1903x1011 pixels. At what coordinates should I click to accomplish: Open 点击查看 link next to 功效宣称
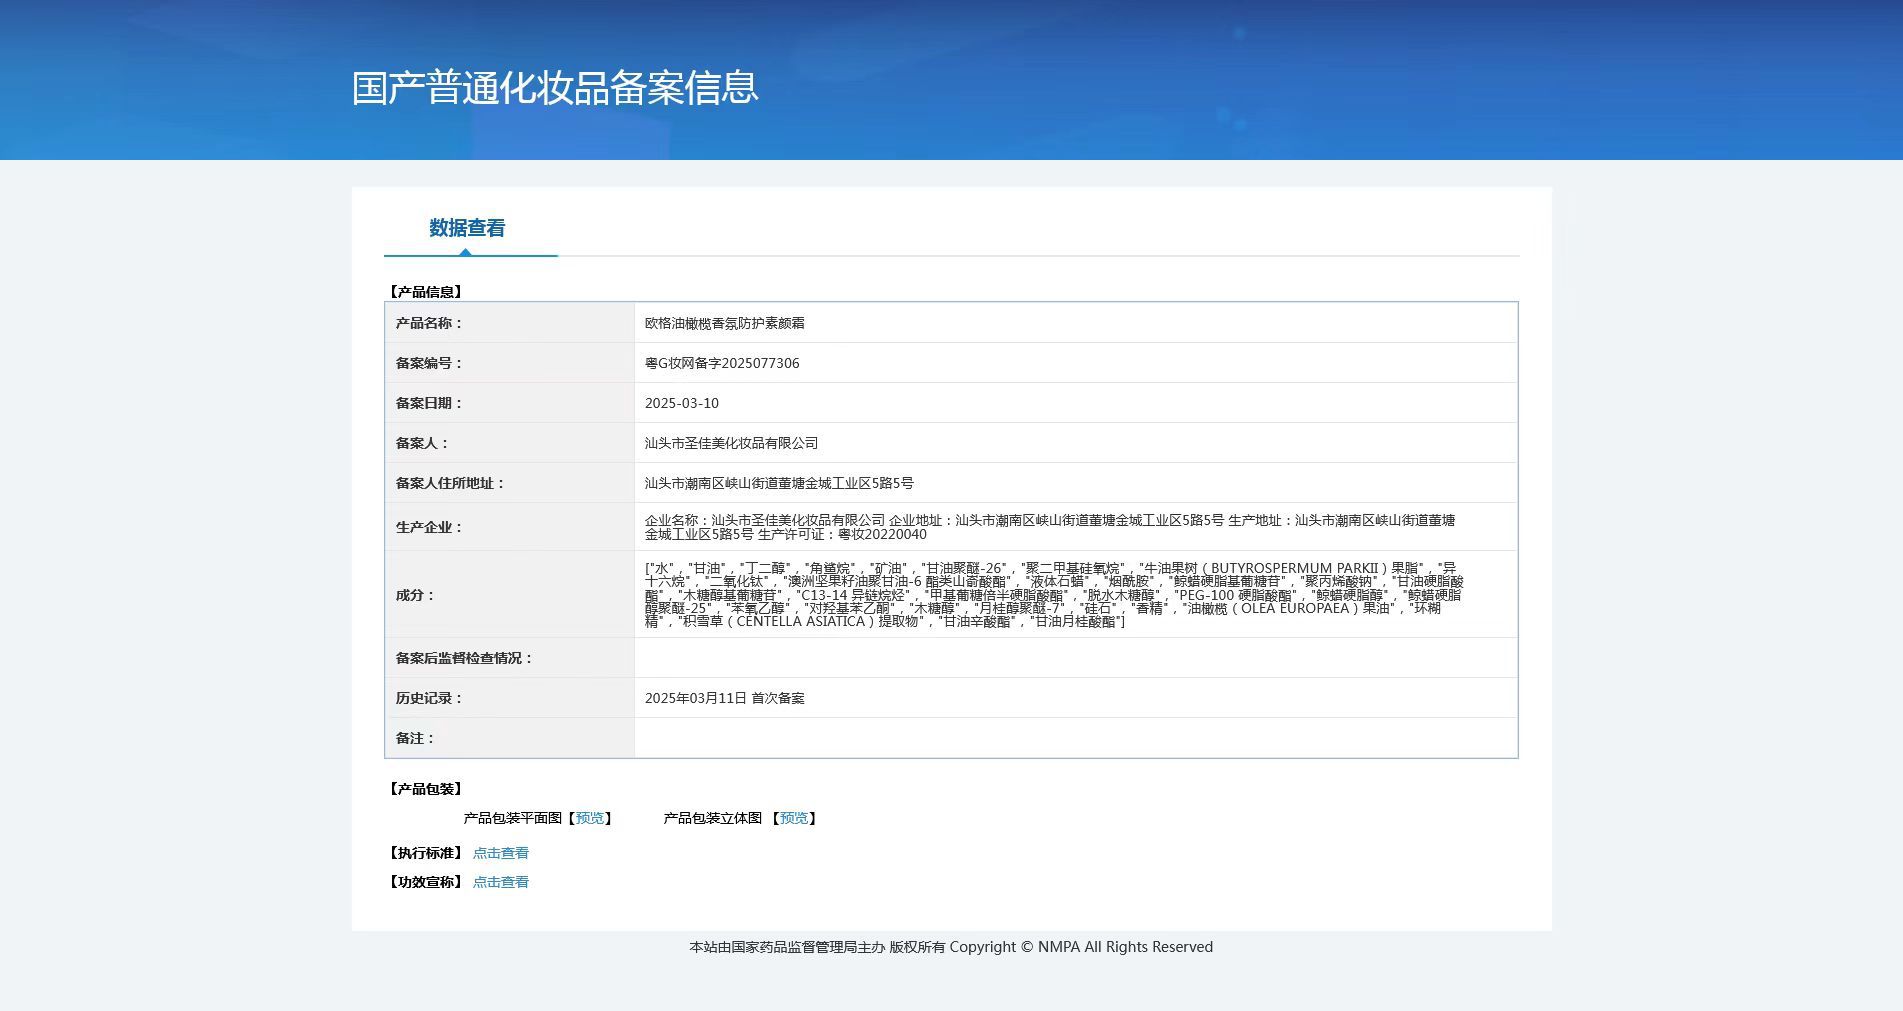pos(501,882)
